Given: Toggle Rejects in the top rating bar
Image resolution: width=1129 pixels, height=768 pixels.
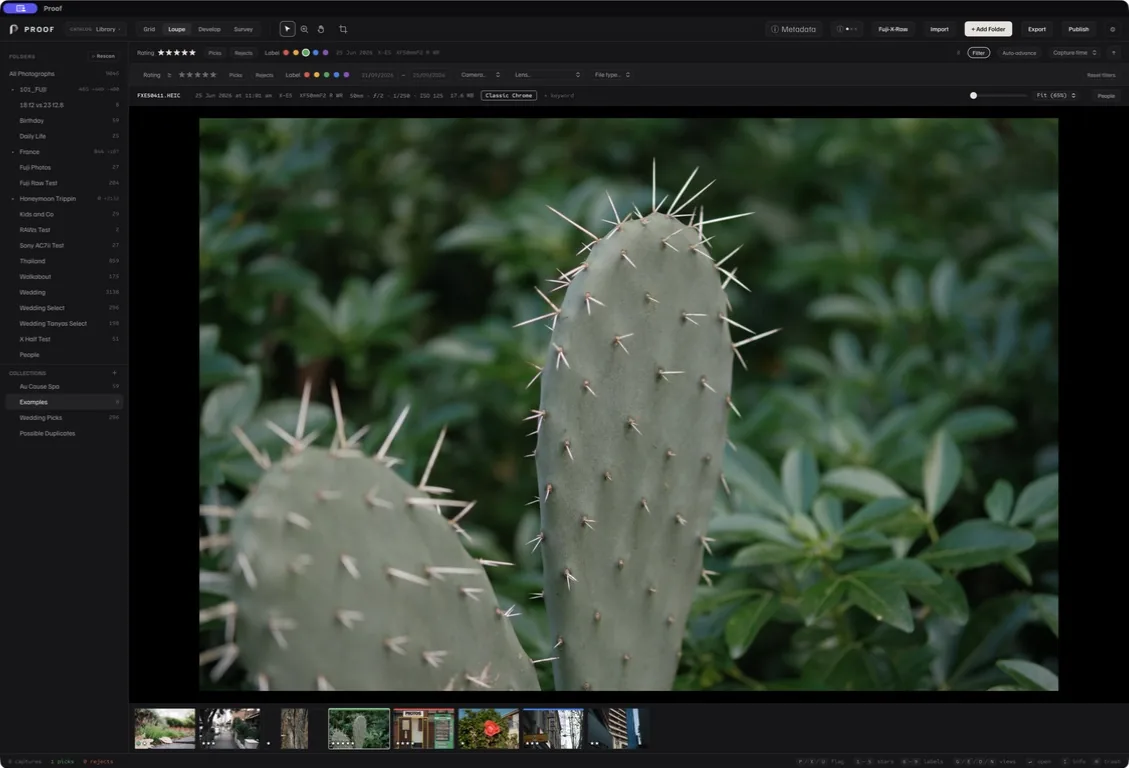Looking at the screenshot, I should [243, 53].
